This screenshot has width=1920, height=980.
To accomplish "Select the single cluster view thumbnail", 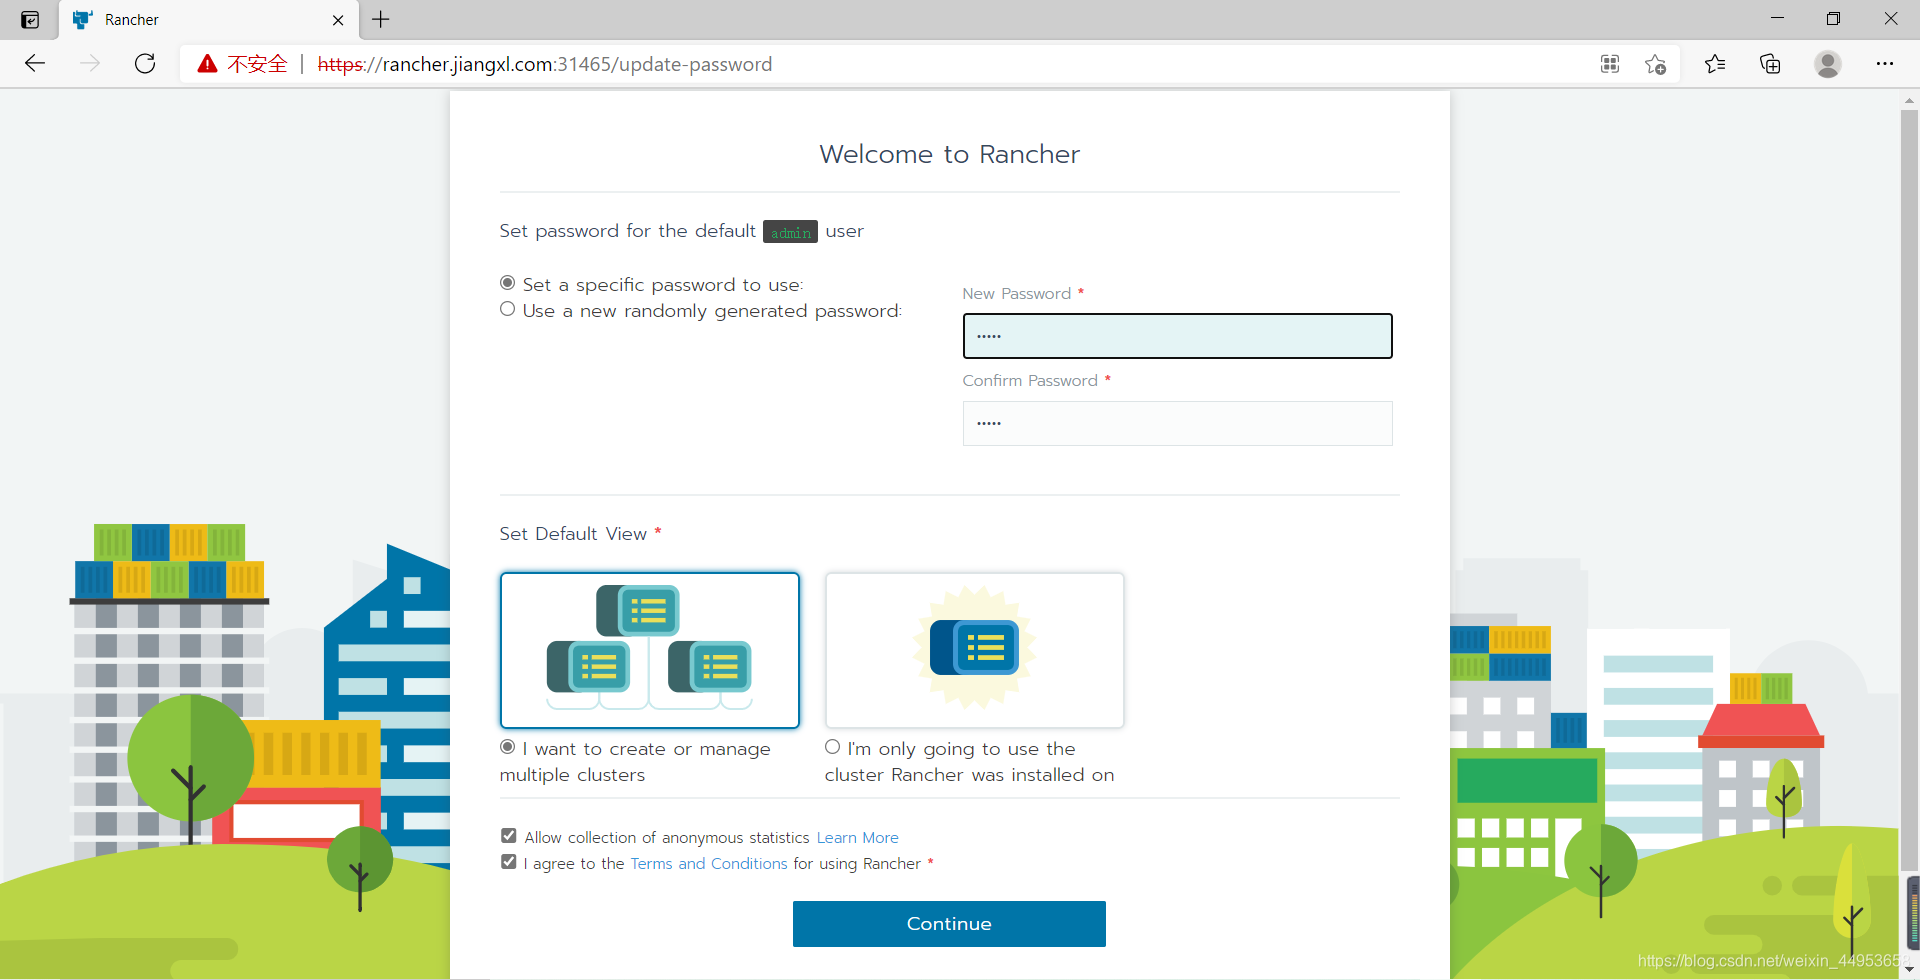I will click(x=975, y=650).
